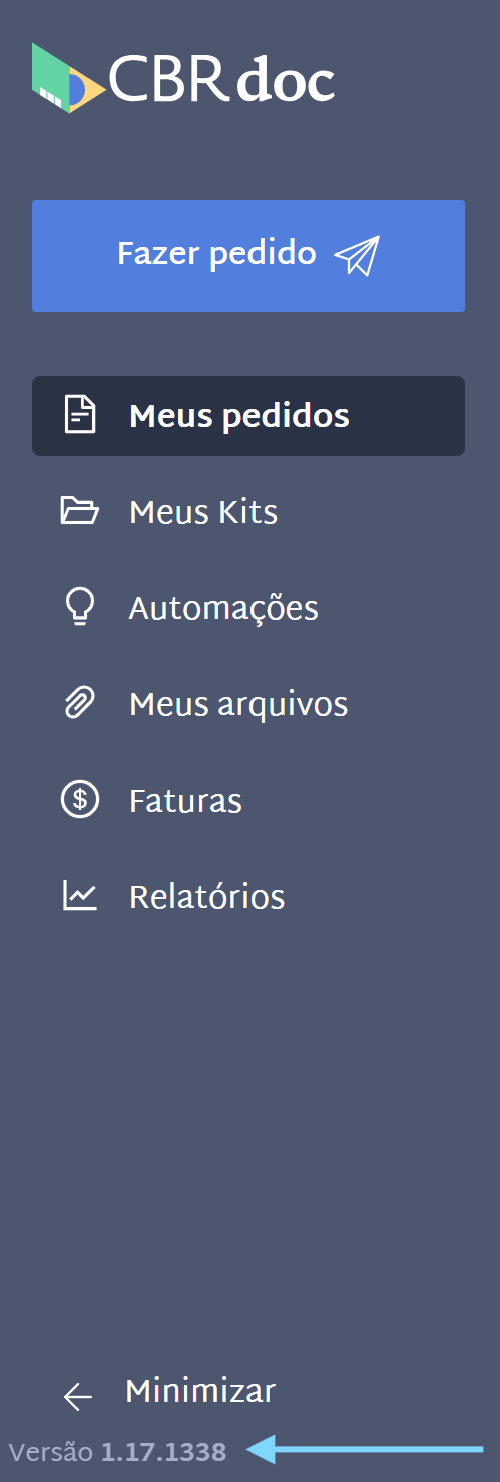Click the CBRdoc wordmark text
Viewport: 500px width, 1482px height.
222,79
